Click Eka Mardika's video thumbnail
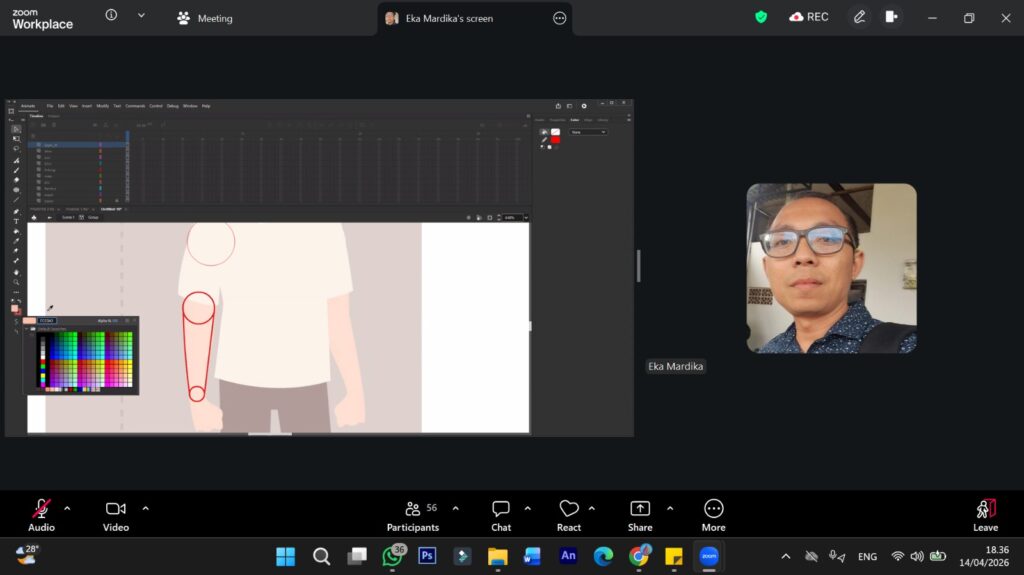Screen dimensions: 1024x575 click(x=831, y=268)
